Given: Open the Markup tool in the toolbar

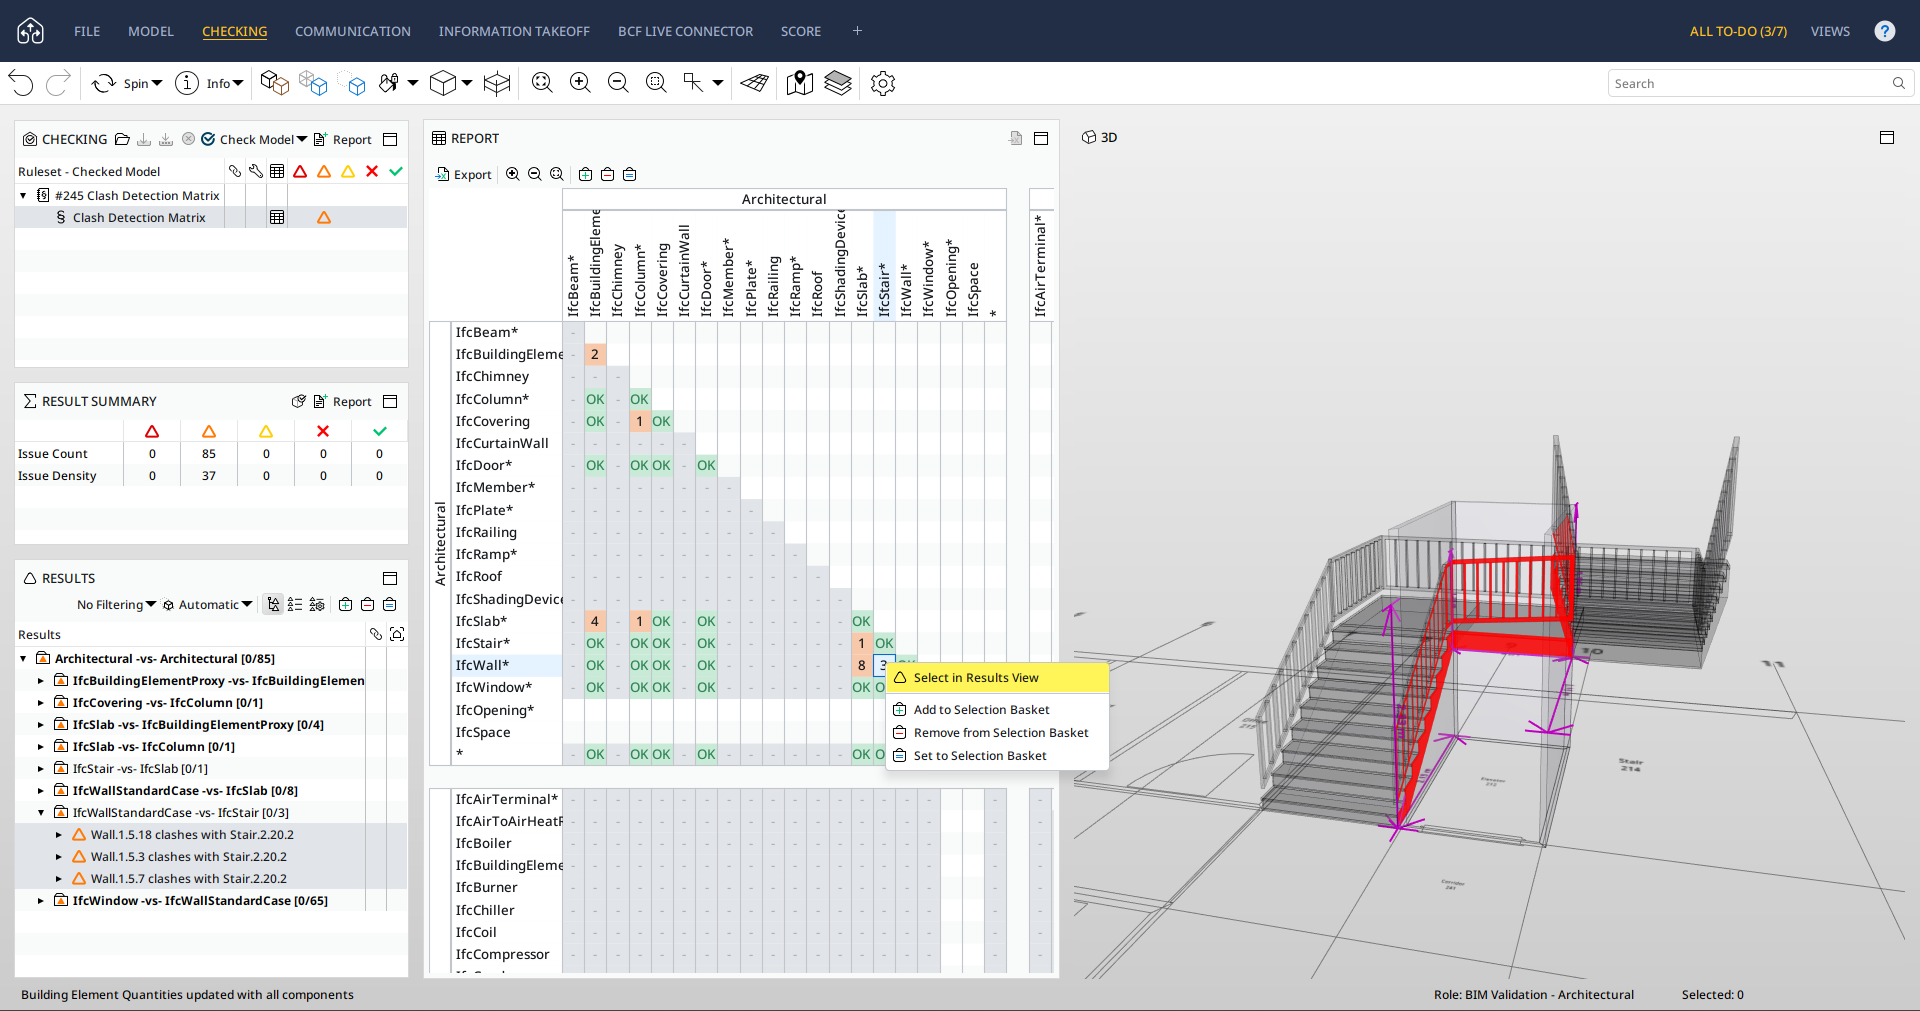Looking at the screenshot, I should pyautogui.click(x=753, y=83).
